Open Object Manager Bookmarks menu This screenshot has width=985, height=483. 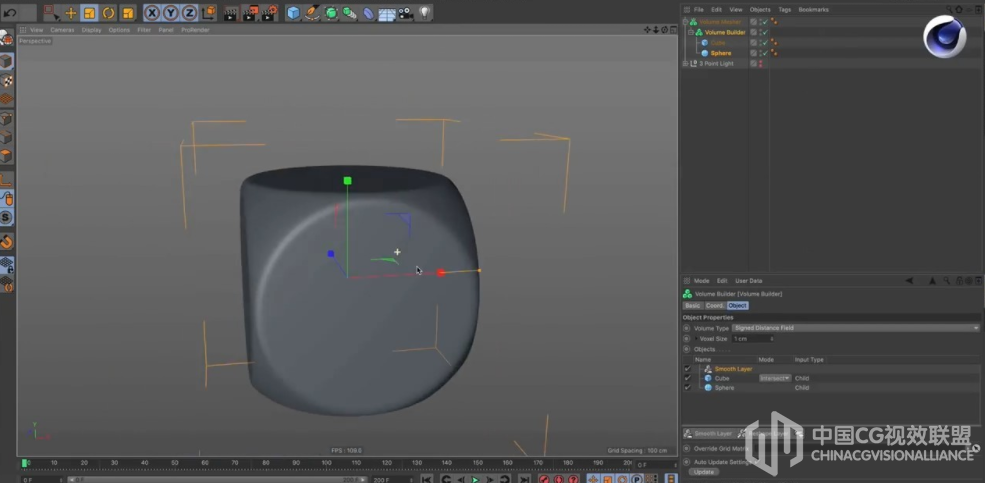(814, 9)
